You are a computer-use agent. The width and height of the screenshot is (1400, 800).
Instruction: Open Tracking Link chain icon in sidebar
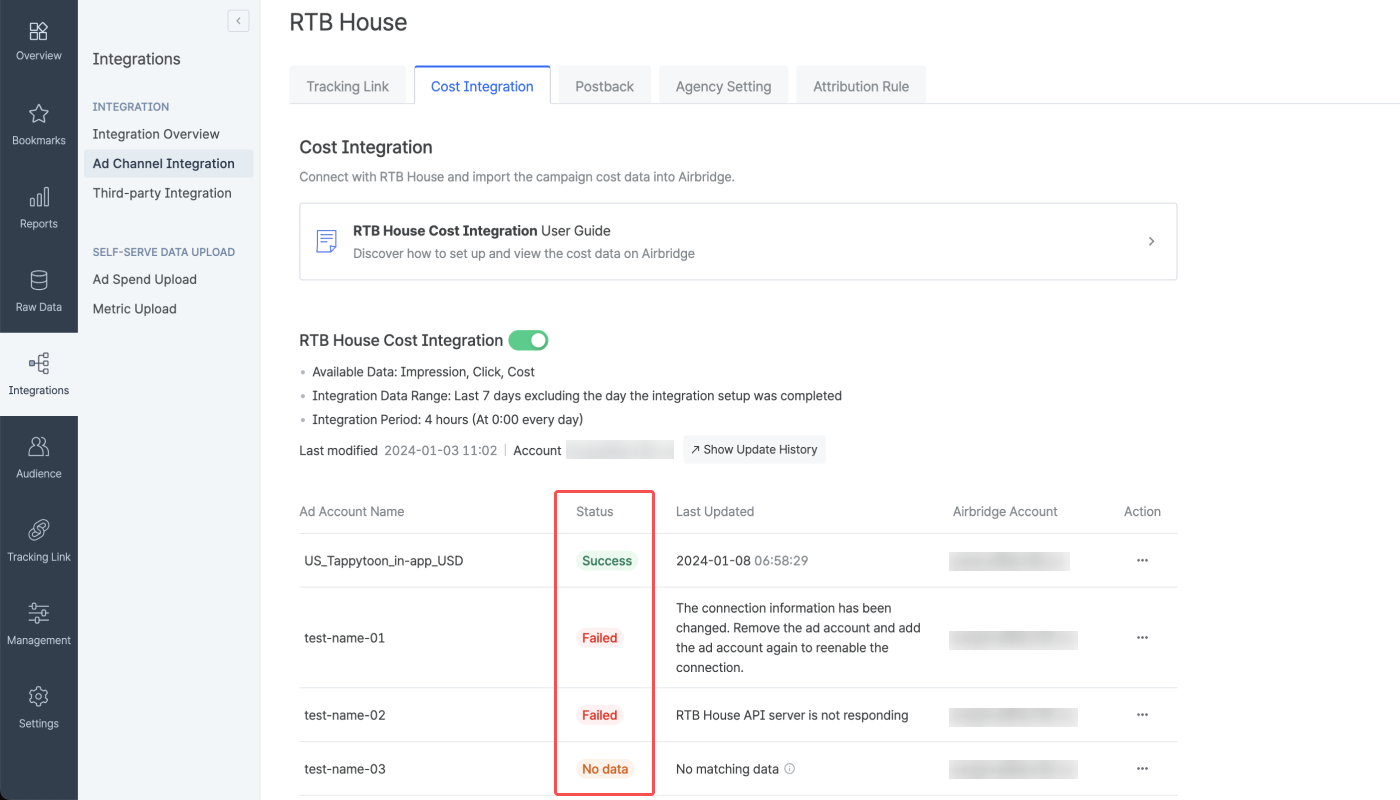38,530
